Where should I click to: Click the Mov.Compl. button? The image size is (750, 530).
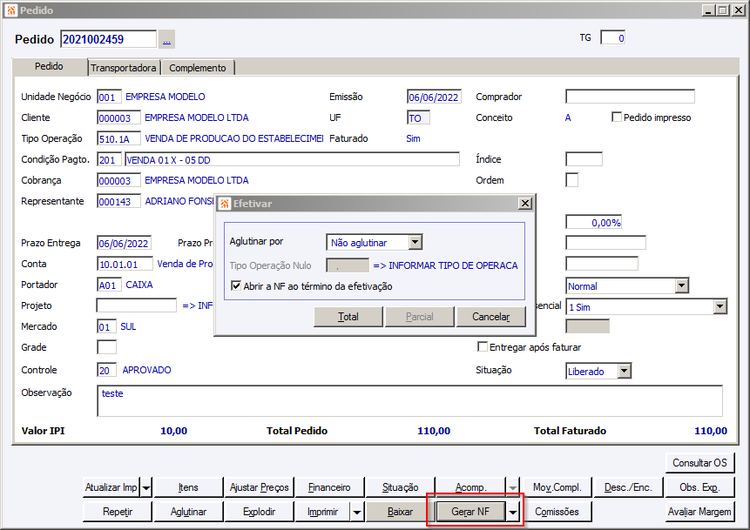[557, 487]
